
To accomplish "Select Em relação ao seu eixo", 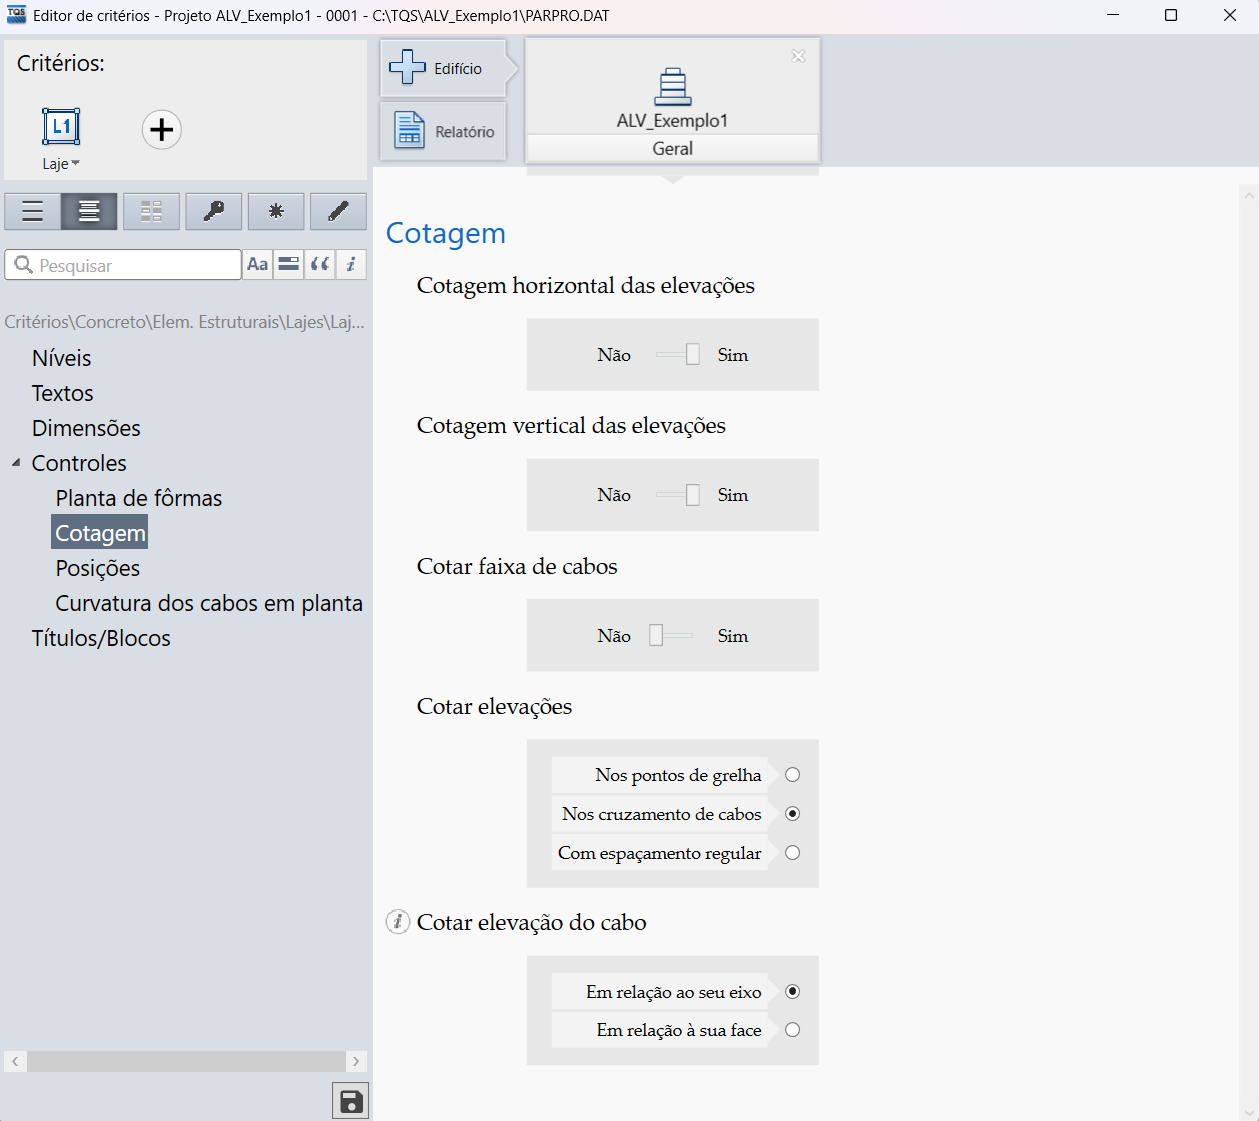I will point(793,992).
